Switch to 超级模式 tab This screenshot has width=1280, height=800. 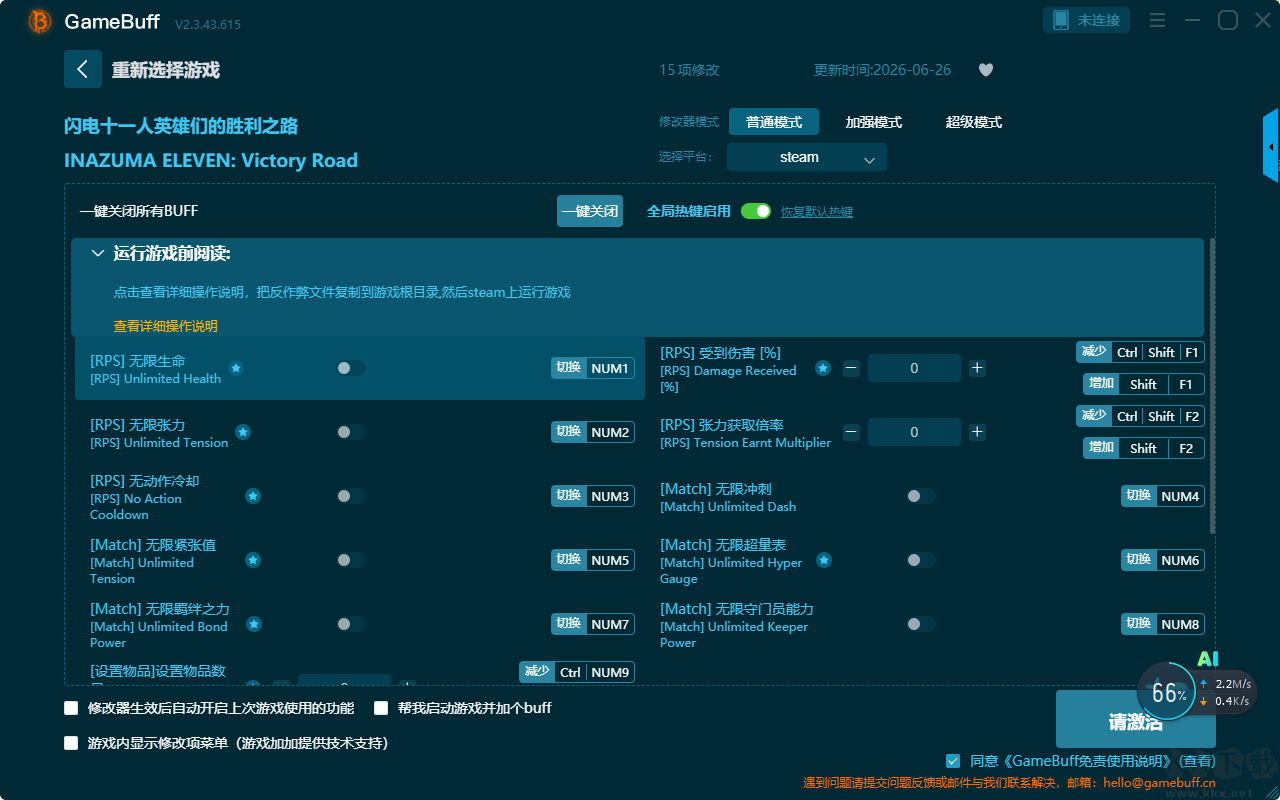[x=974, y=122]
